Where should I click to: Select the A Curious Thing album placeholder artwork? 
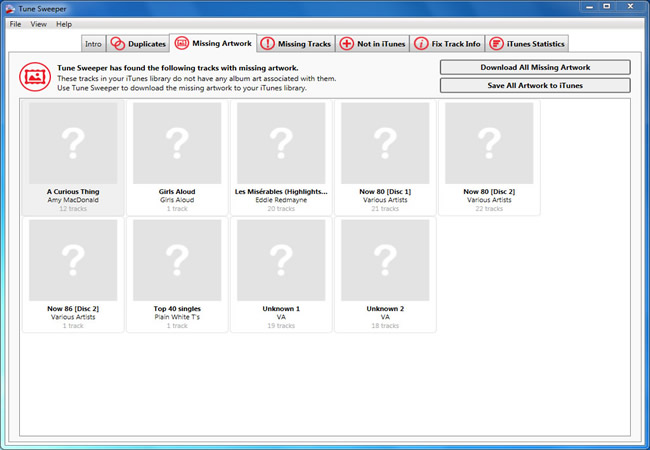(73, 143)
